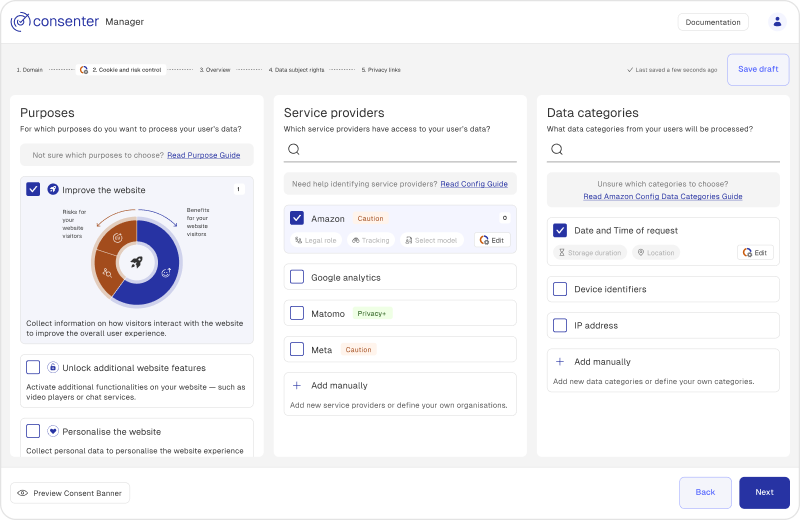Check the Meta provider
Viewport: 800px width, 520px height.
click(297, 350)
